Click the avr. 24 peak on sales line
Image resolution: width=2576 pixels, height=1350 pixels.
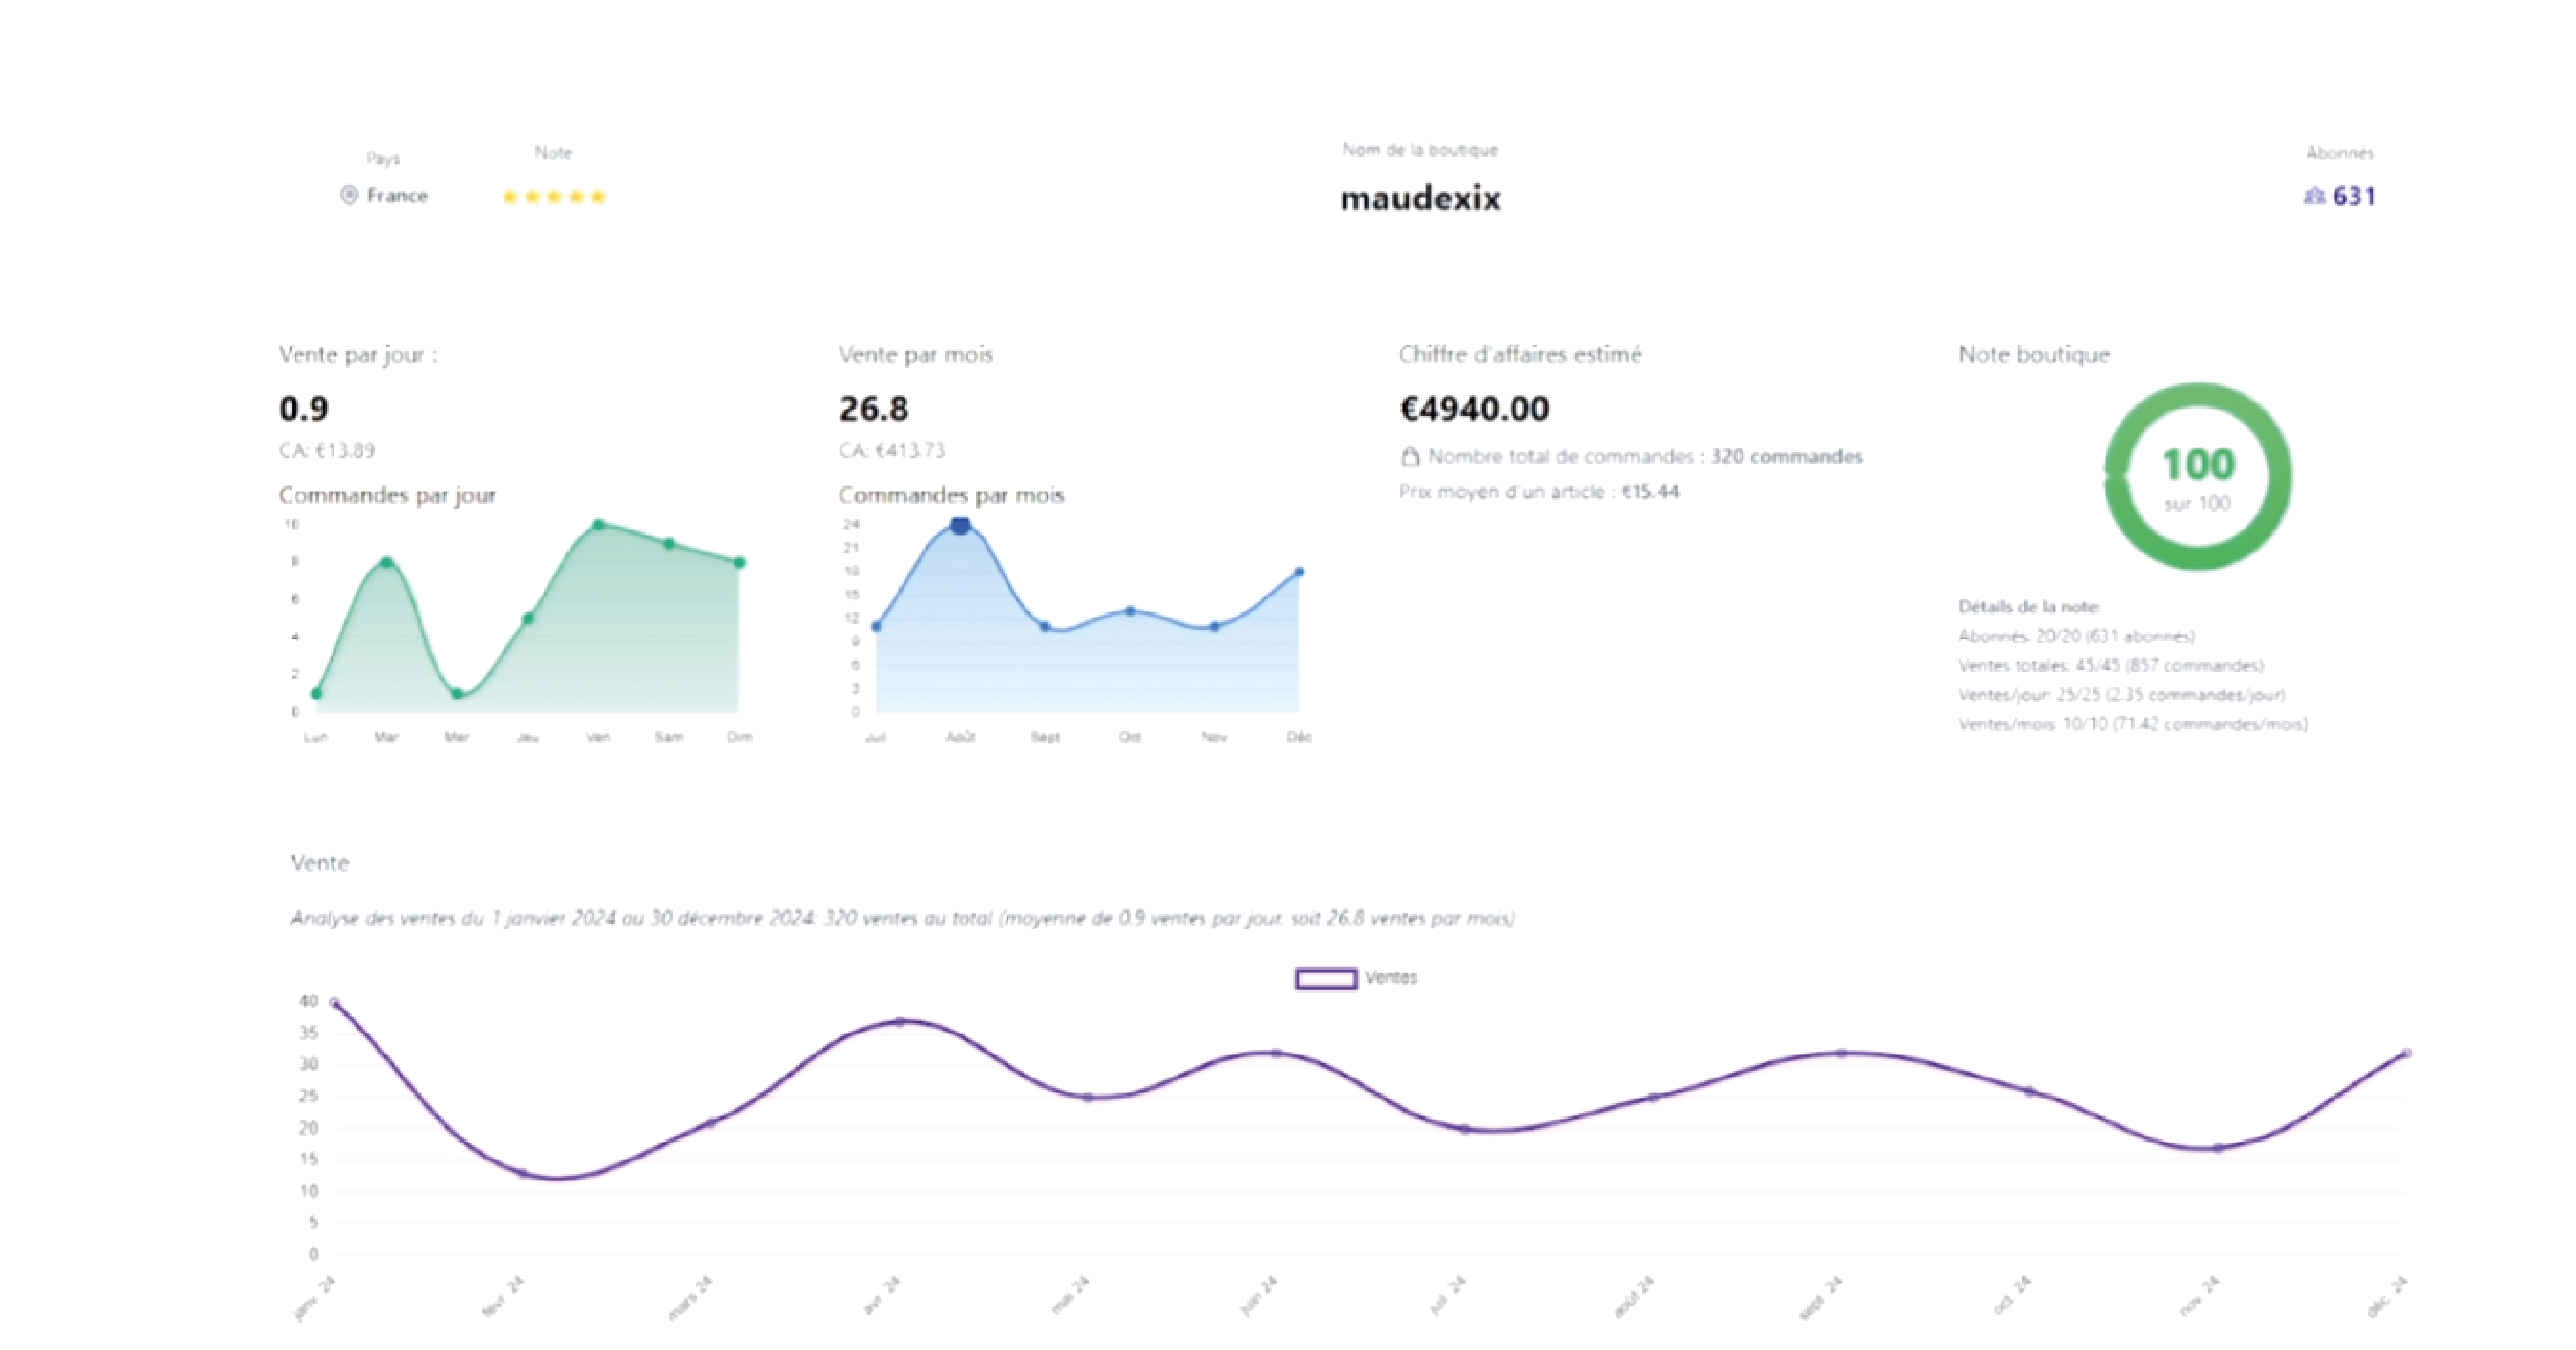[900, 1022]
